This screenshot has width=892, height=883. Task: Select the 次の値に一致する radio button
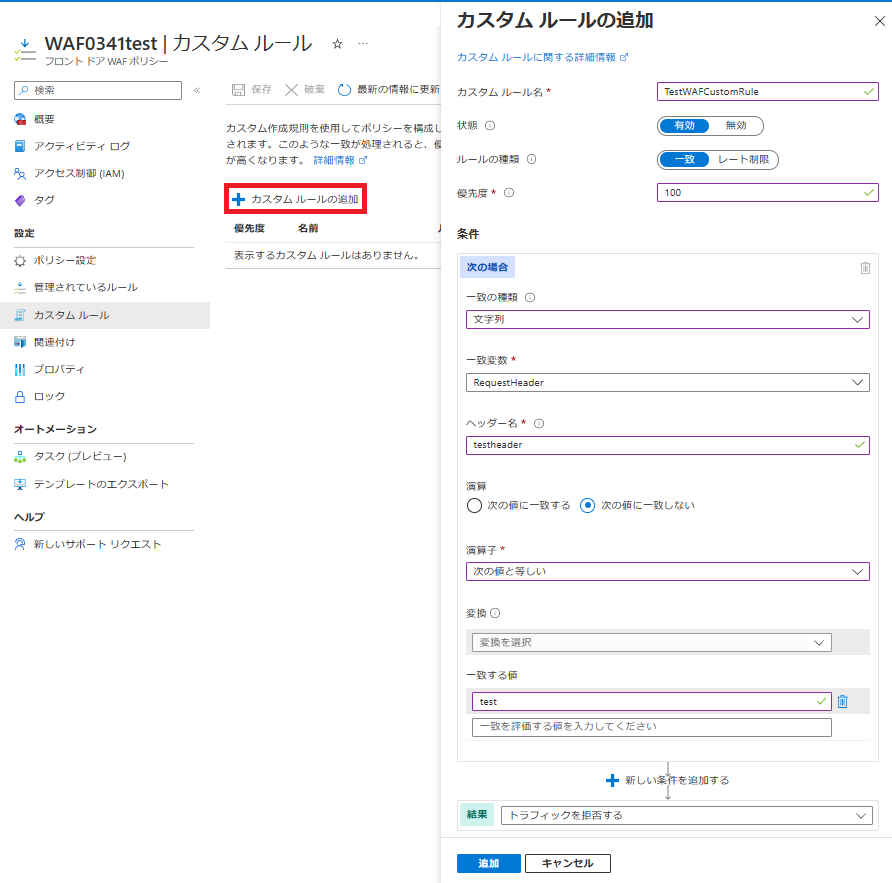tap(474, 505)
